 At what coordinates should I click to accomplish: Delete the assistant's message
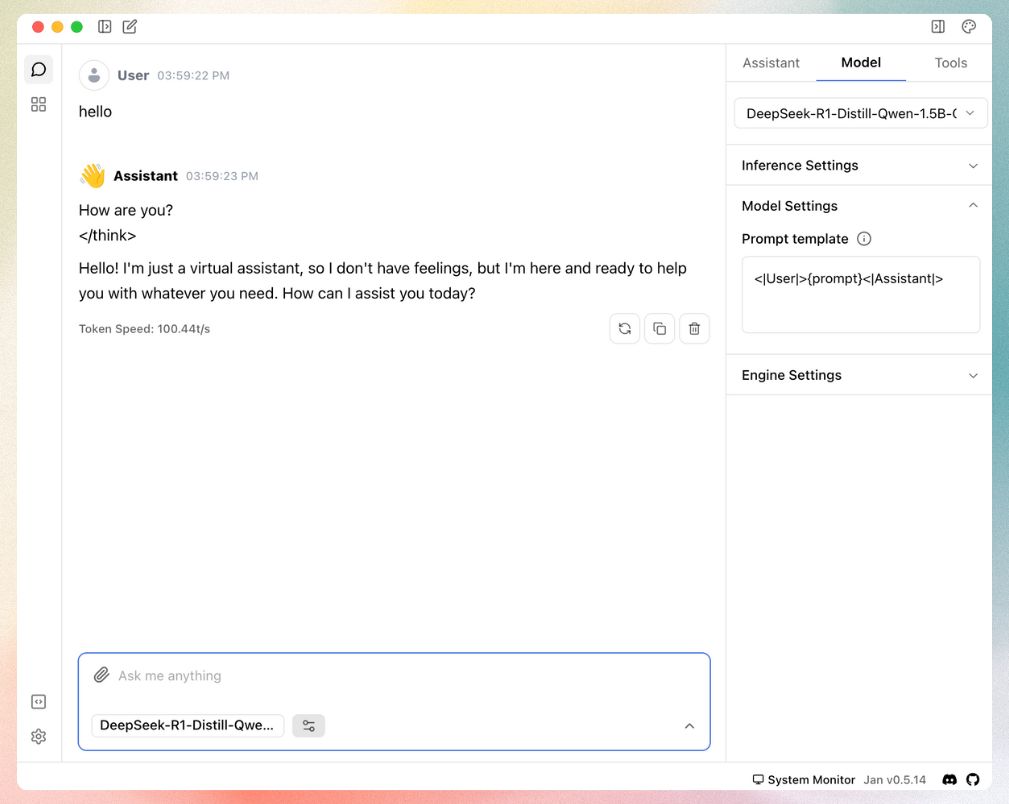coord(694,328)
